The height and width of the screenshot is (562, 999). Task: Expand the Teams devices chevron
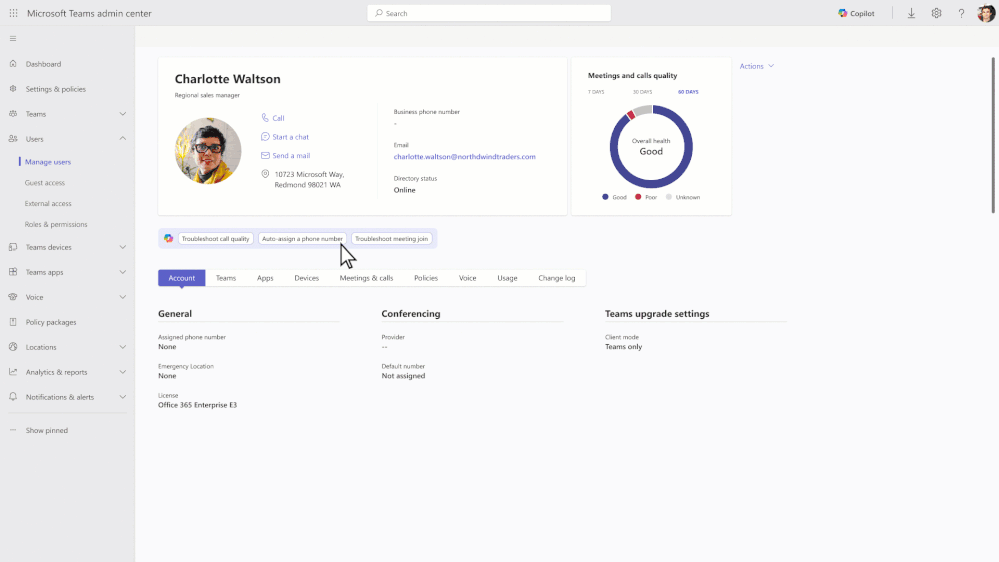[122, 247]
